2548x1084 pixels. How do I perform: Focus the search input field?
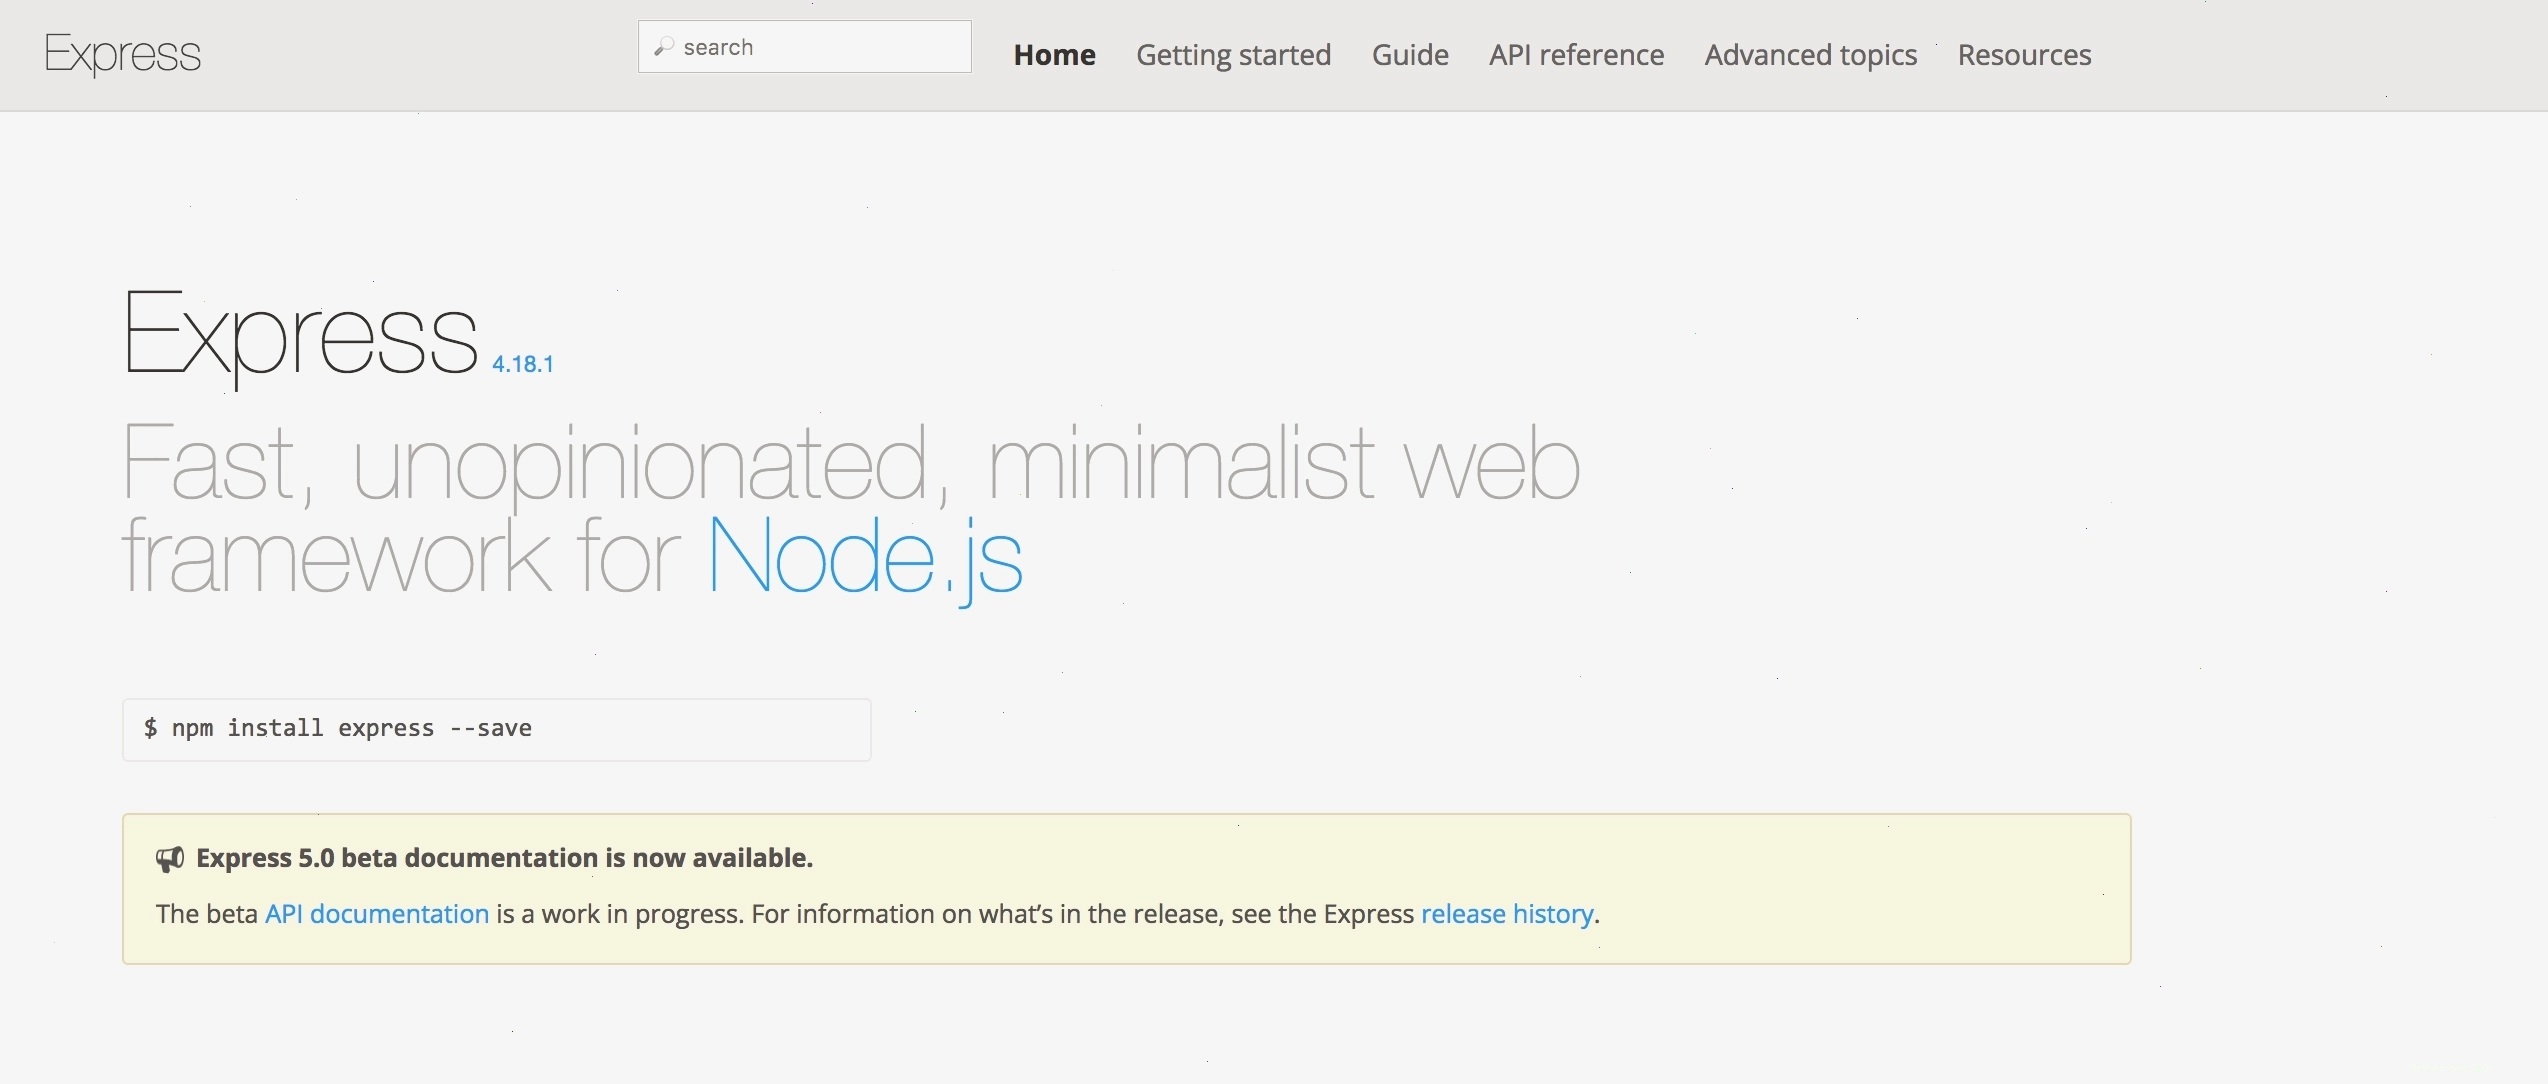(805, 47)
